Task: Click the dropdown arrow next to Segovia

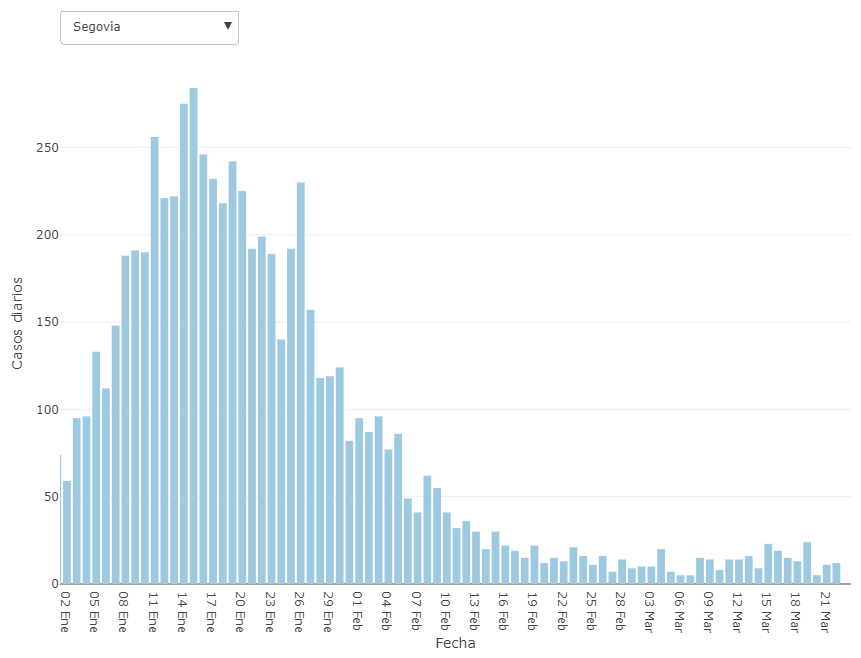Action: [228, 26]
